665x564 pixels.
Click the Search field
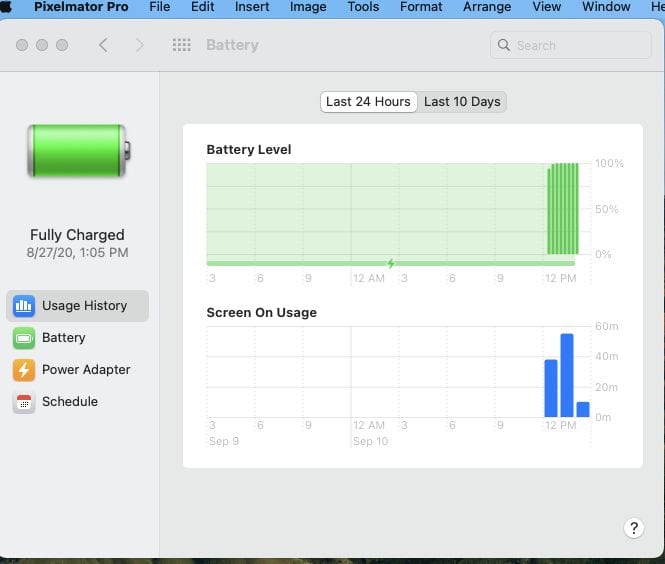(571, 45)
